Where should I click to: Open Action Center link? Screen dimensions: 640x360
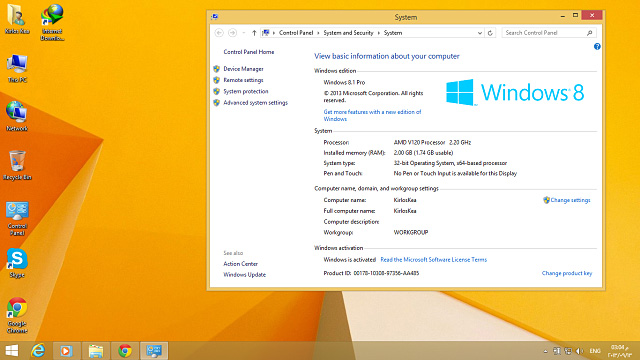pyautogui.click(x=240, y=264)
